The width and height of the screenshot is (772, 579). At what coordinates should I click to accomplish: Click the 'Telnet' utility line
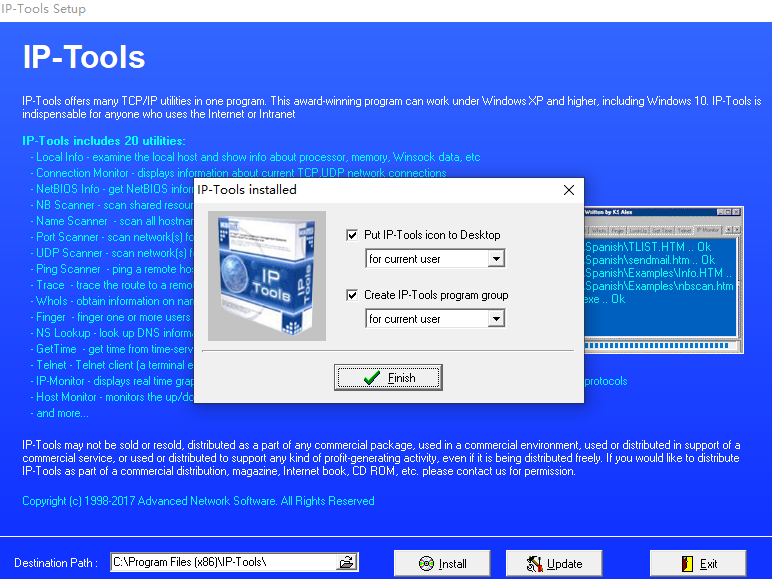[112, 365]
